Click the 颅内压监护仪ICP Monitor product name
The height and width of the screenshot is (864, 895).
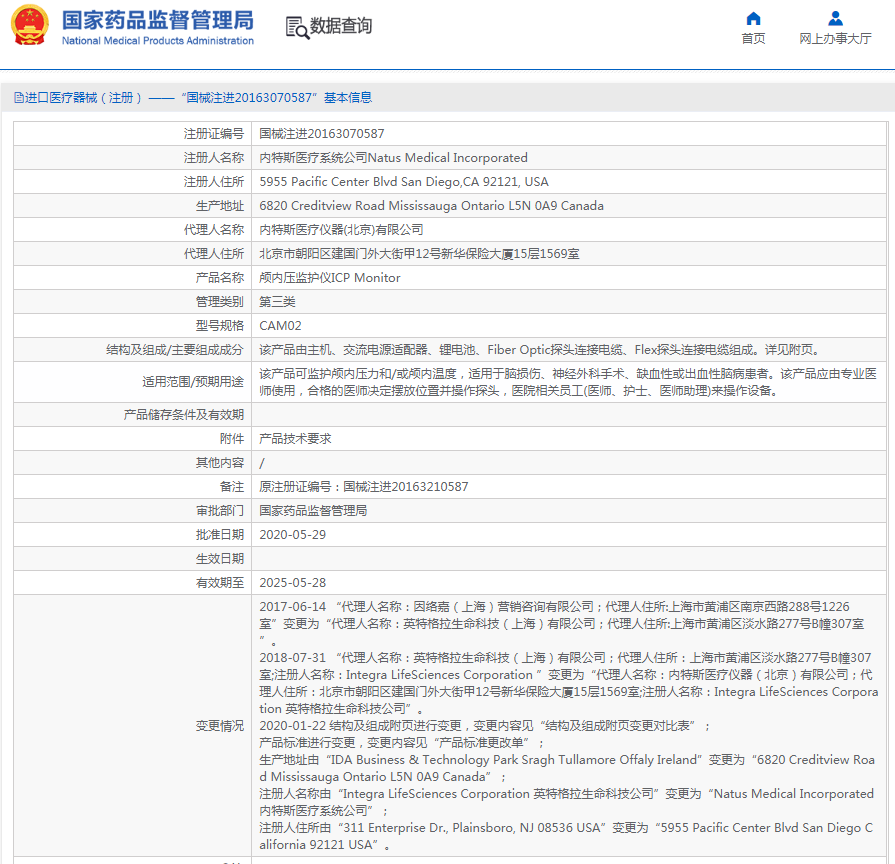[x=329, y=277]
